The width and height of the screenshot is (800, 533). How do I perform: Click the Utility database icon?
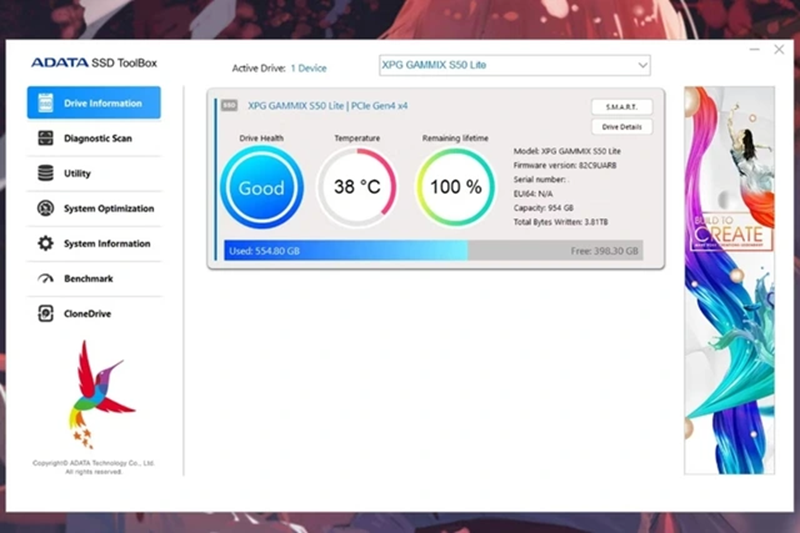(45, 173)
